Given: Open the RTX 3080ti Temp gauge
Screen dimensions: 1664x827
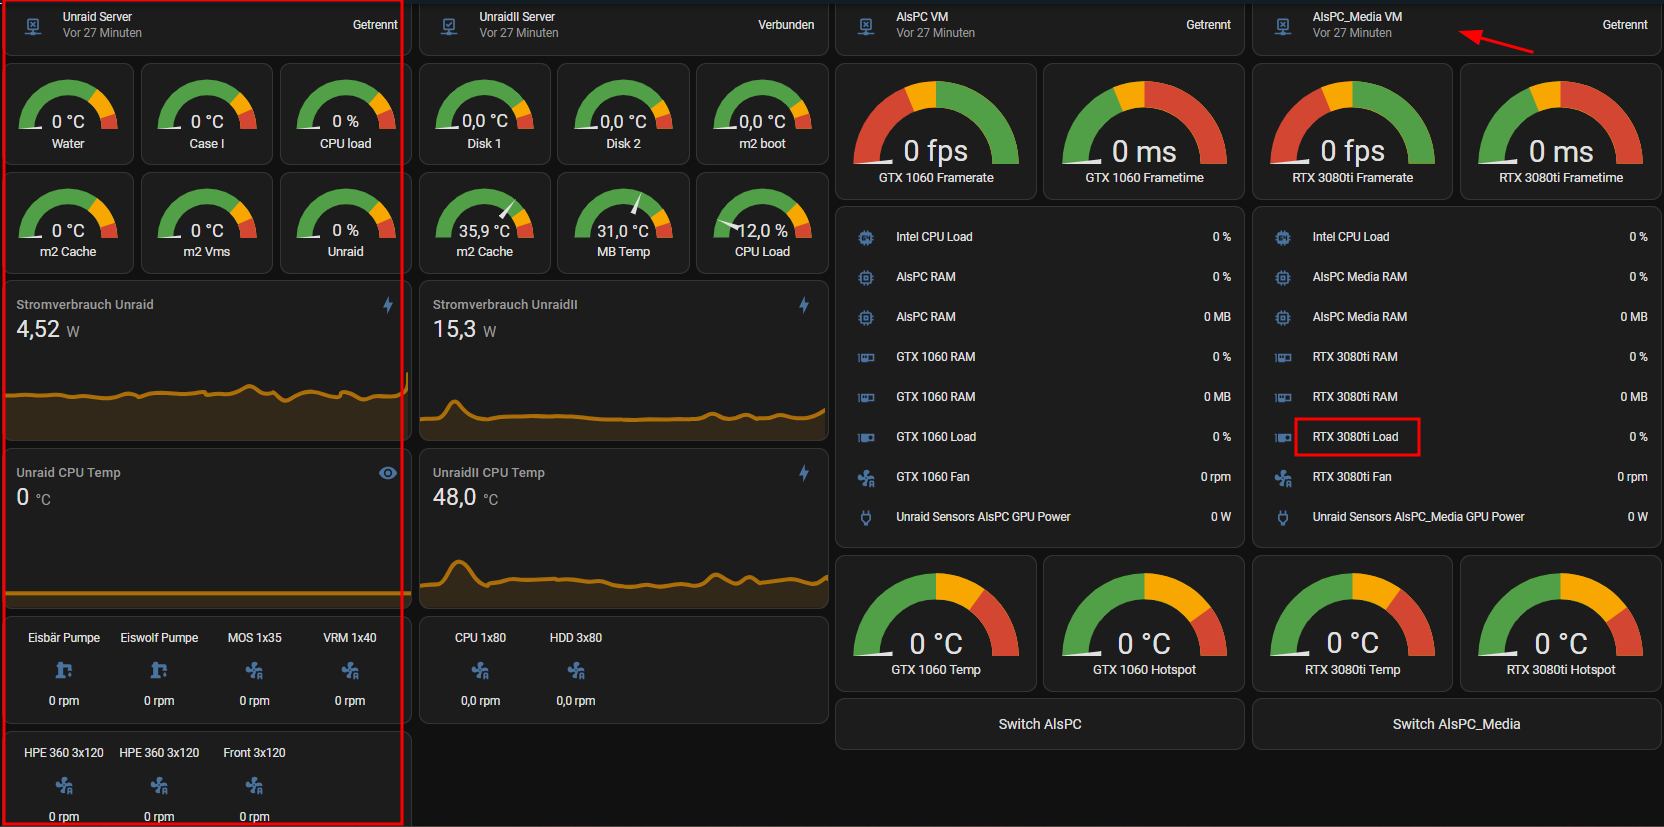Looking at the screenshot, I should click(x=1352, y=624).
